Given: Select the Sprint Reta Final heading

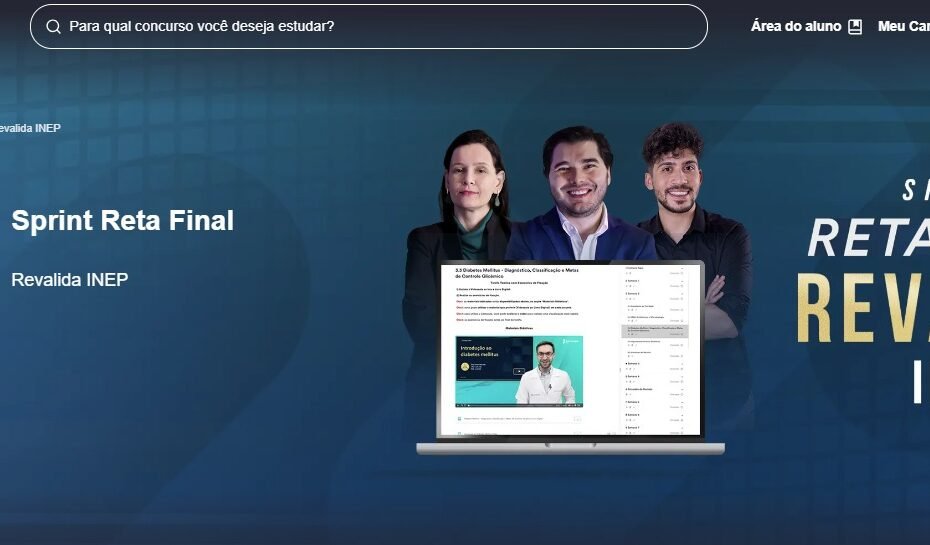Looking at the screenshot, I should coord(122,221).
